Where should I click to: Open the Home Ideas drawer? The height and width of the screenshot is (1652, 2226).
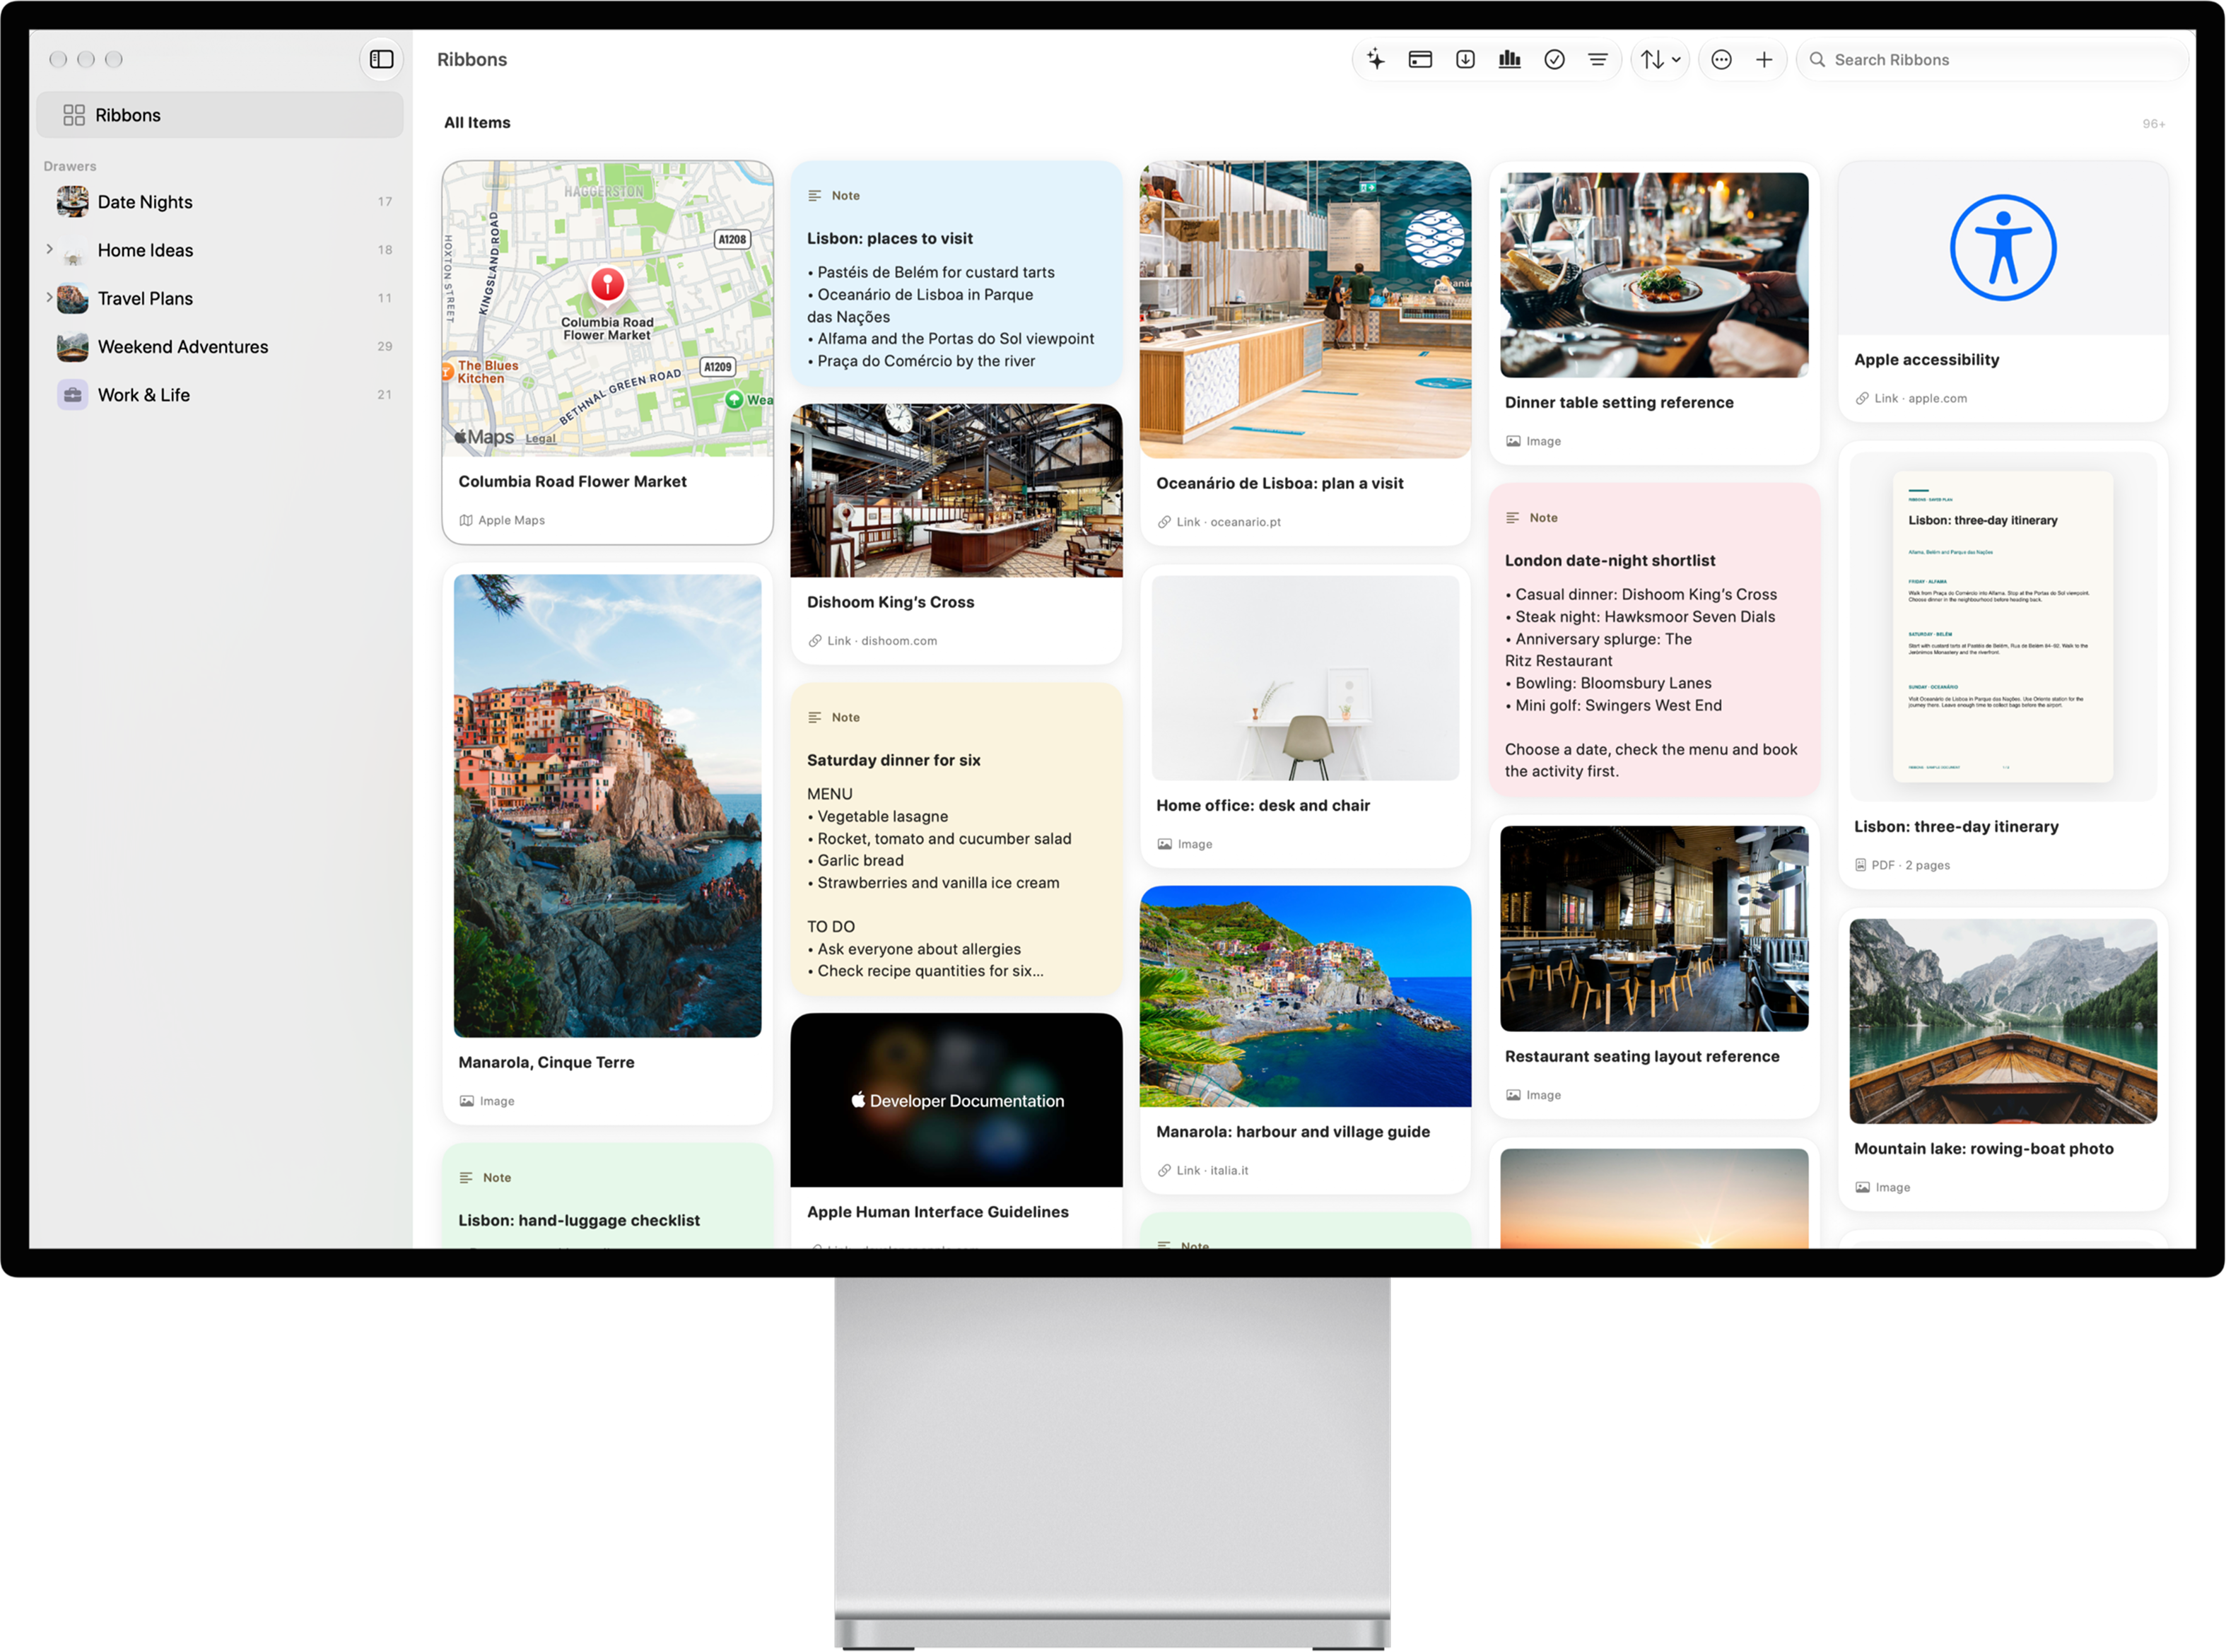tap(220, 250)
